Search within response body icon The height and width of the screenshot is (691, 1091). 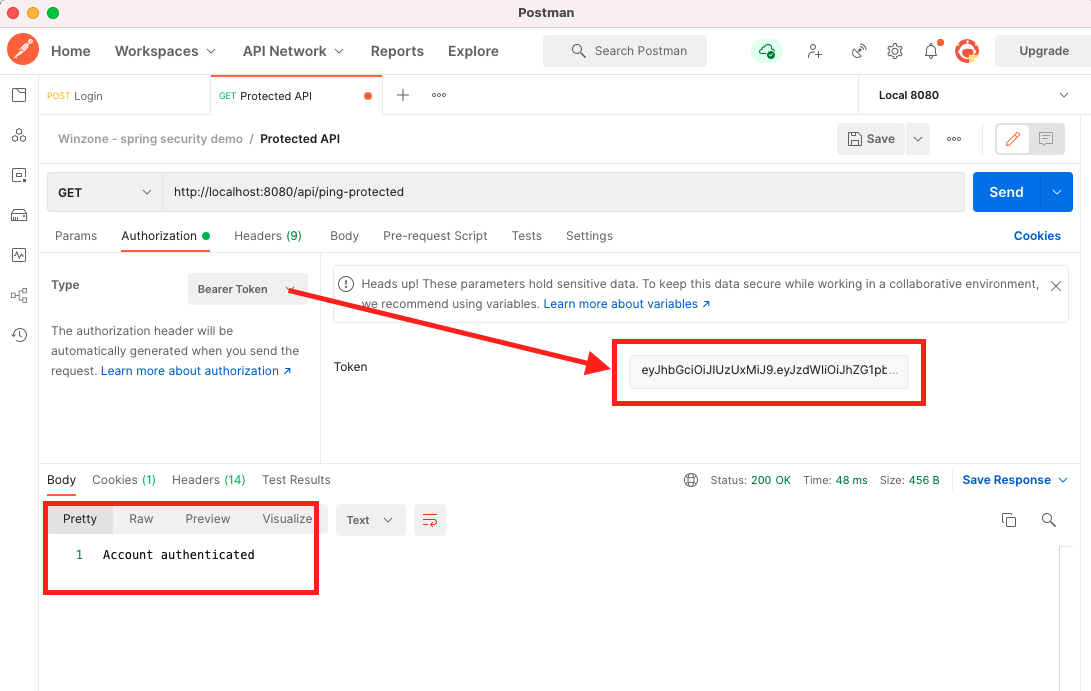coord(1049,520)
